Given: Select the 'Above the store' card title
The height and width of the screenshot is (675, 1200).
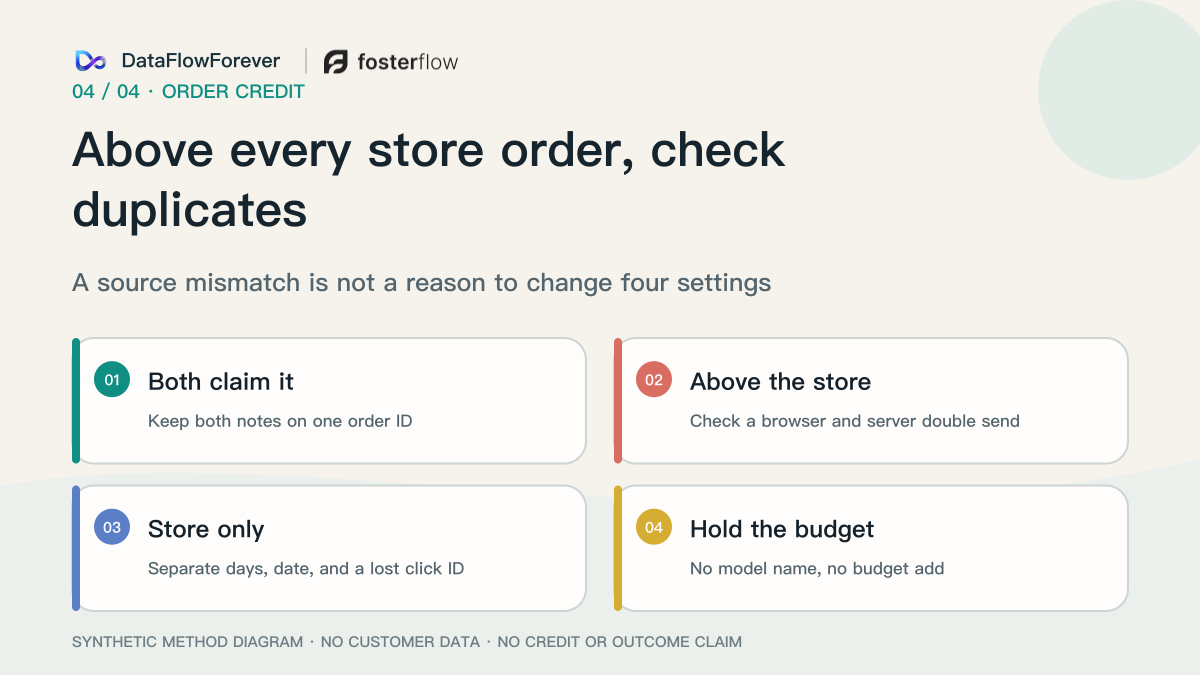Looking at the screenshot, I should pyautogui.click(x=780, y=381).
